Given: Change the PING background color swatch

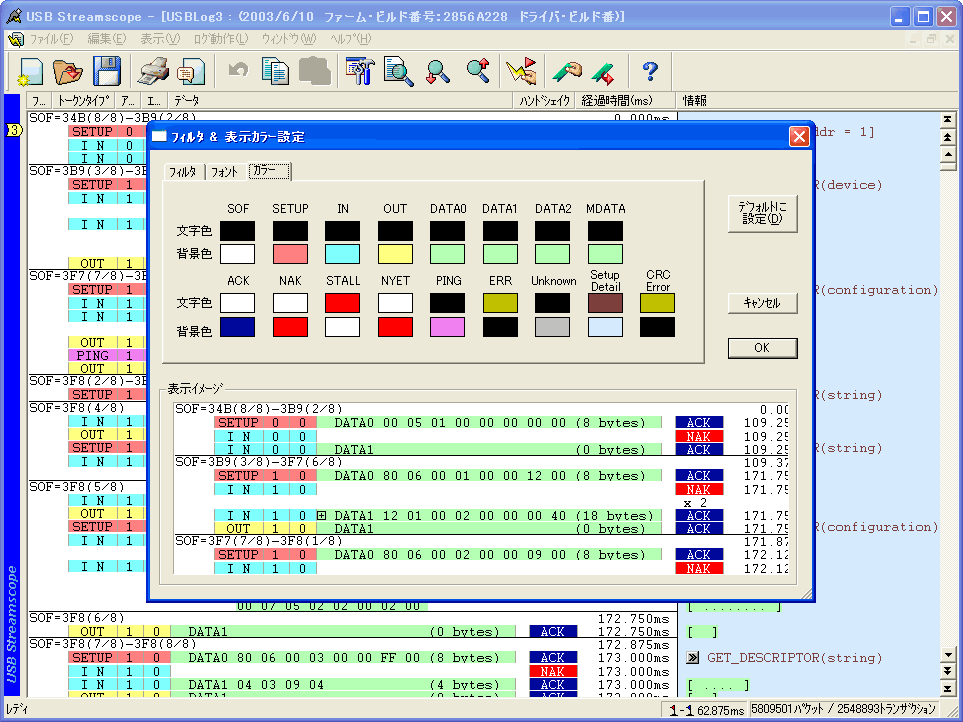Looking at the screenshot, I should tap(447, 327).
